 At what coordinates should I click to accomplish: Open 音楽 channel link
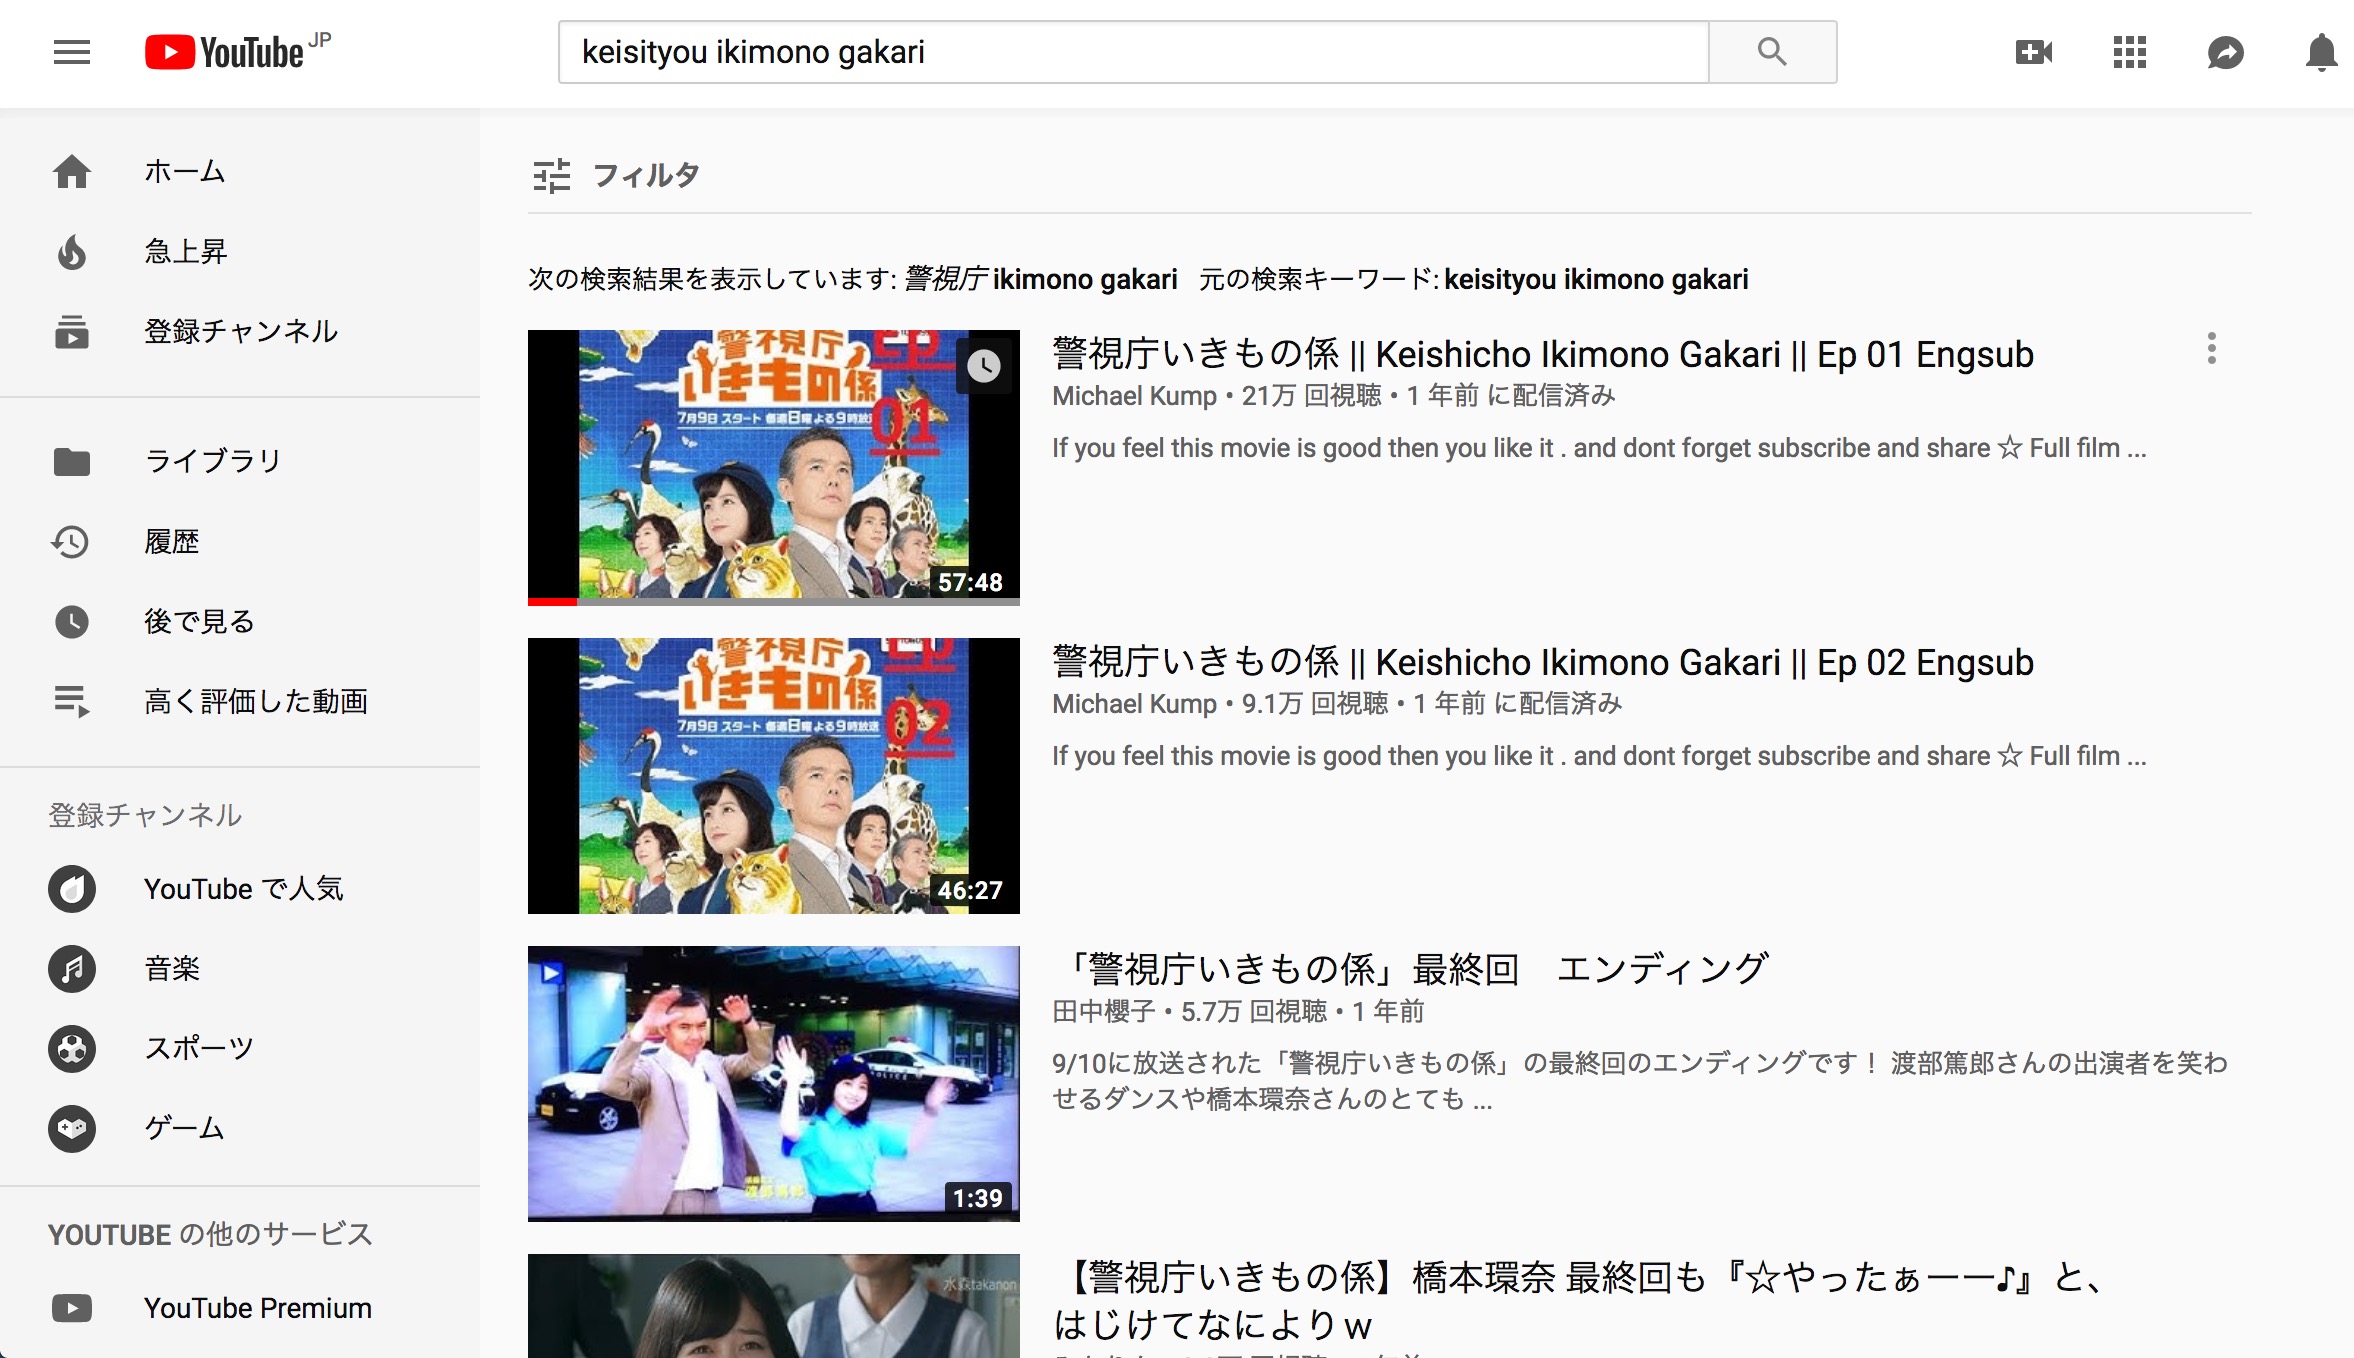(x=240, y=969)
